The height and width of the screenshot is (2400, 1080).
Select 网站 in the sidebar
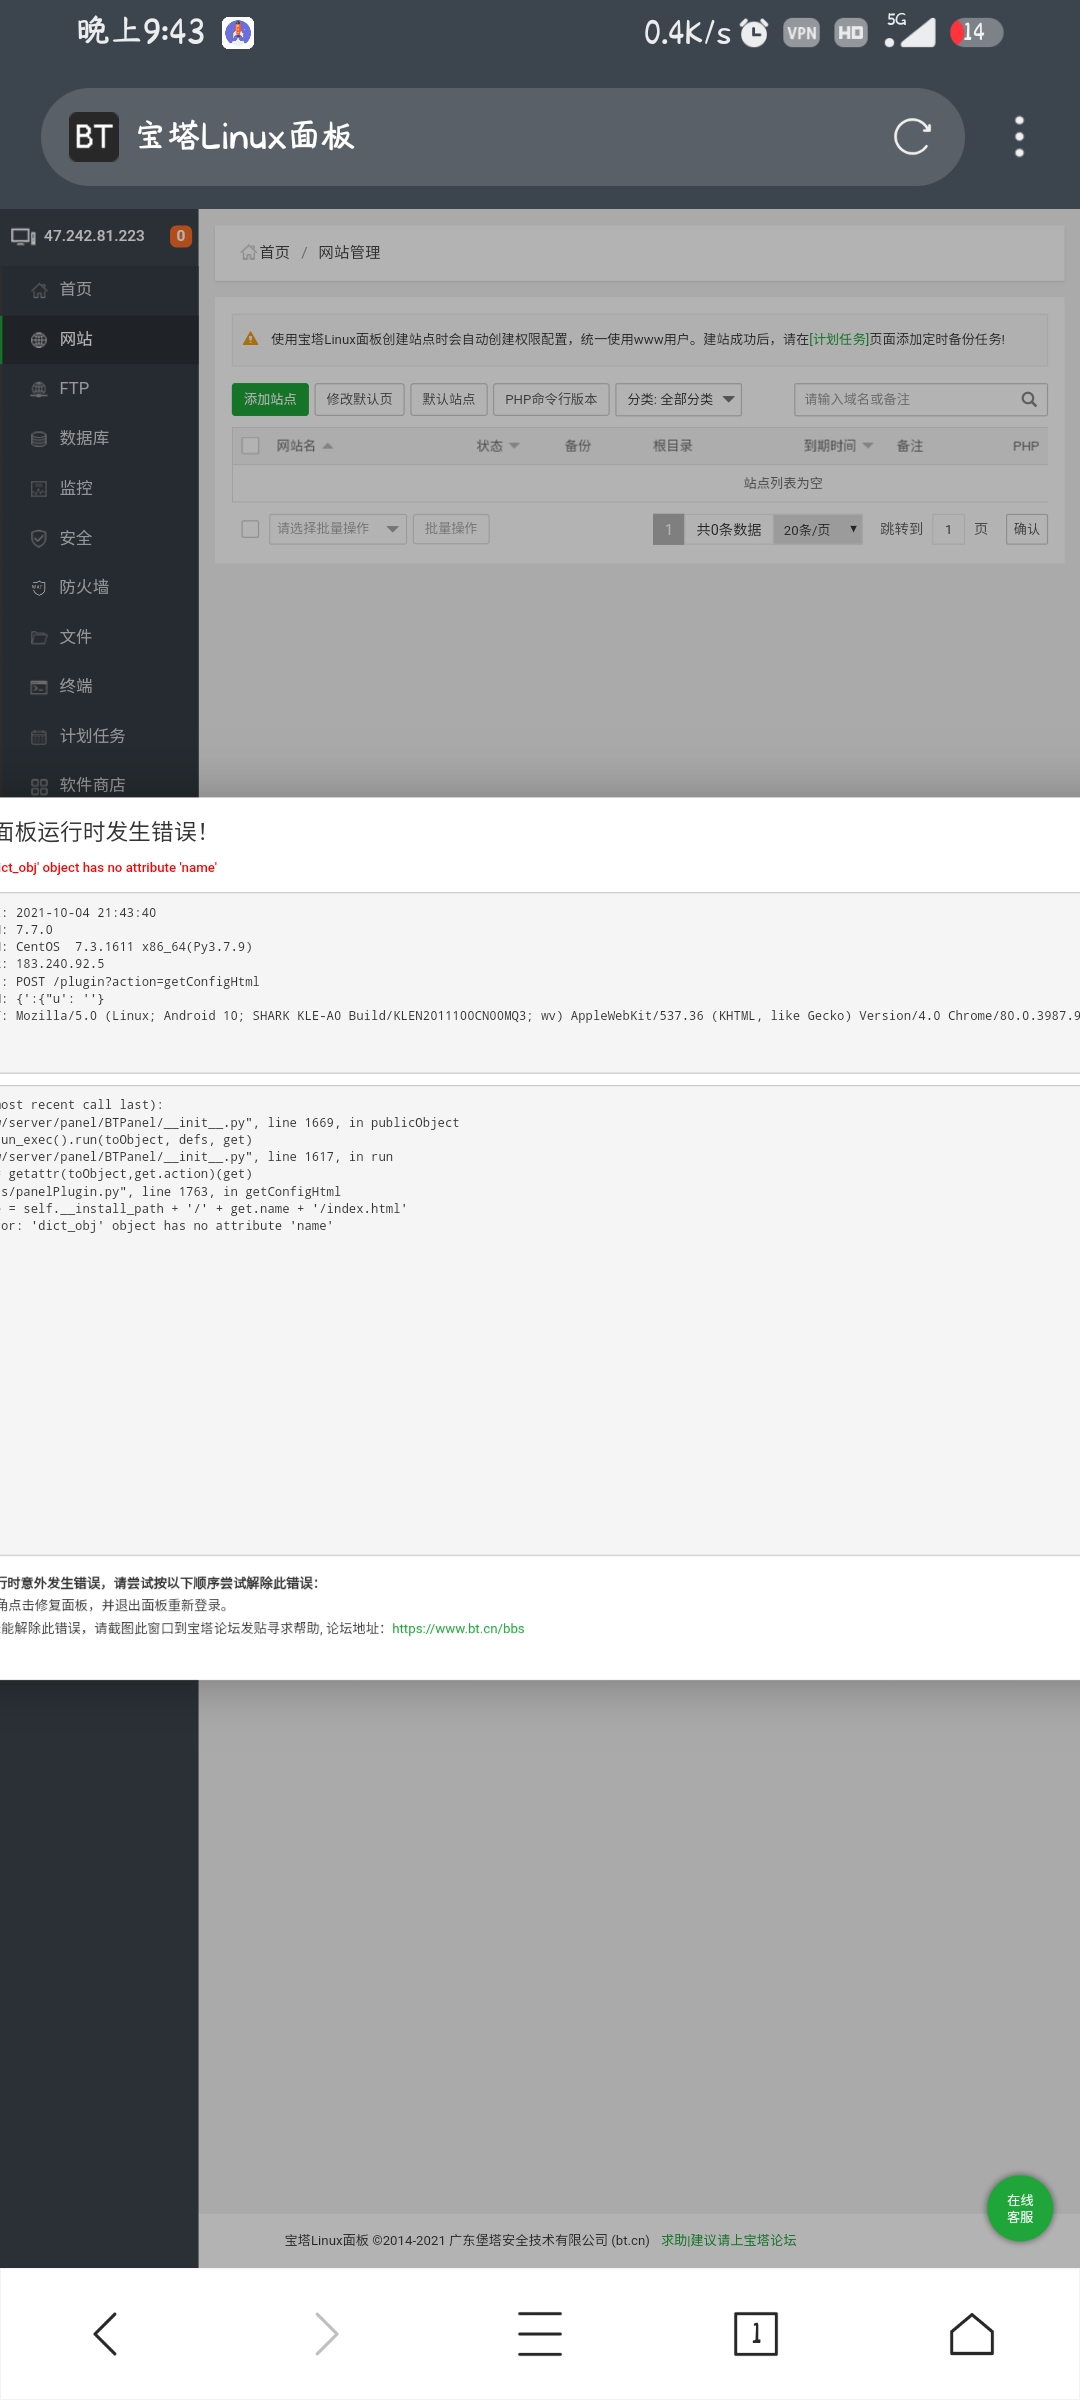(x=99, y=339)
